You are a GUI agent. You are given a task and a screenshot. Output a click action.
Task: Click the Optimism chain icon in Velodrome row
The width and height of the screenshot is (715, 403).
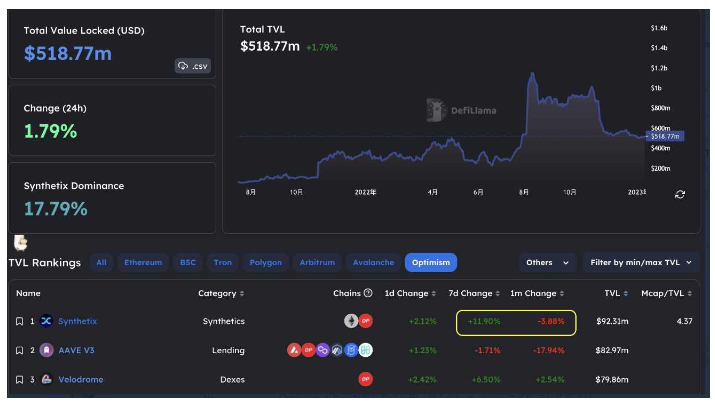coord(365,379)
